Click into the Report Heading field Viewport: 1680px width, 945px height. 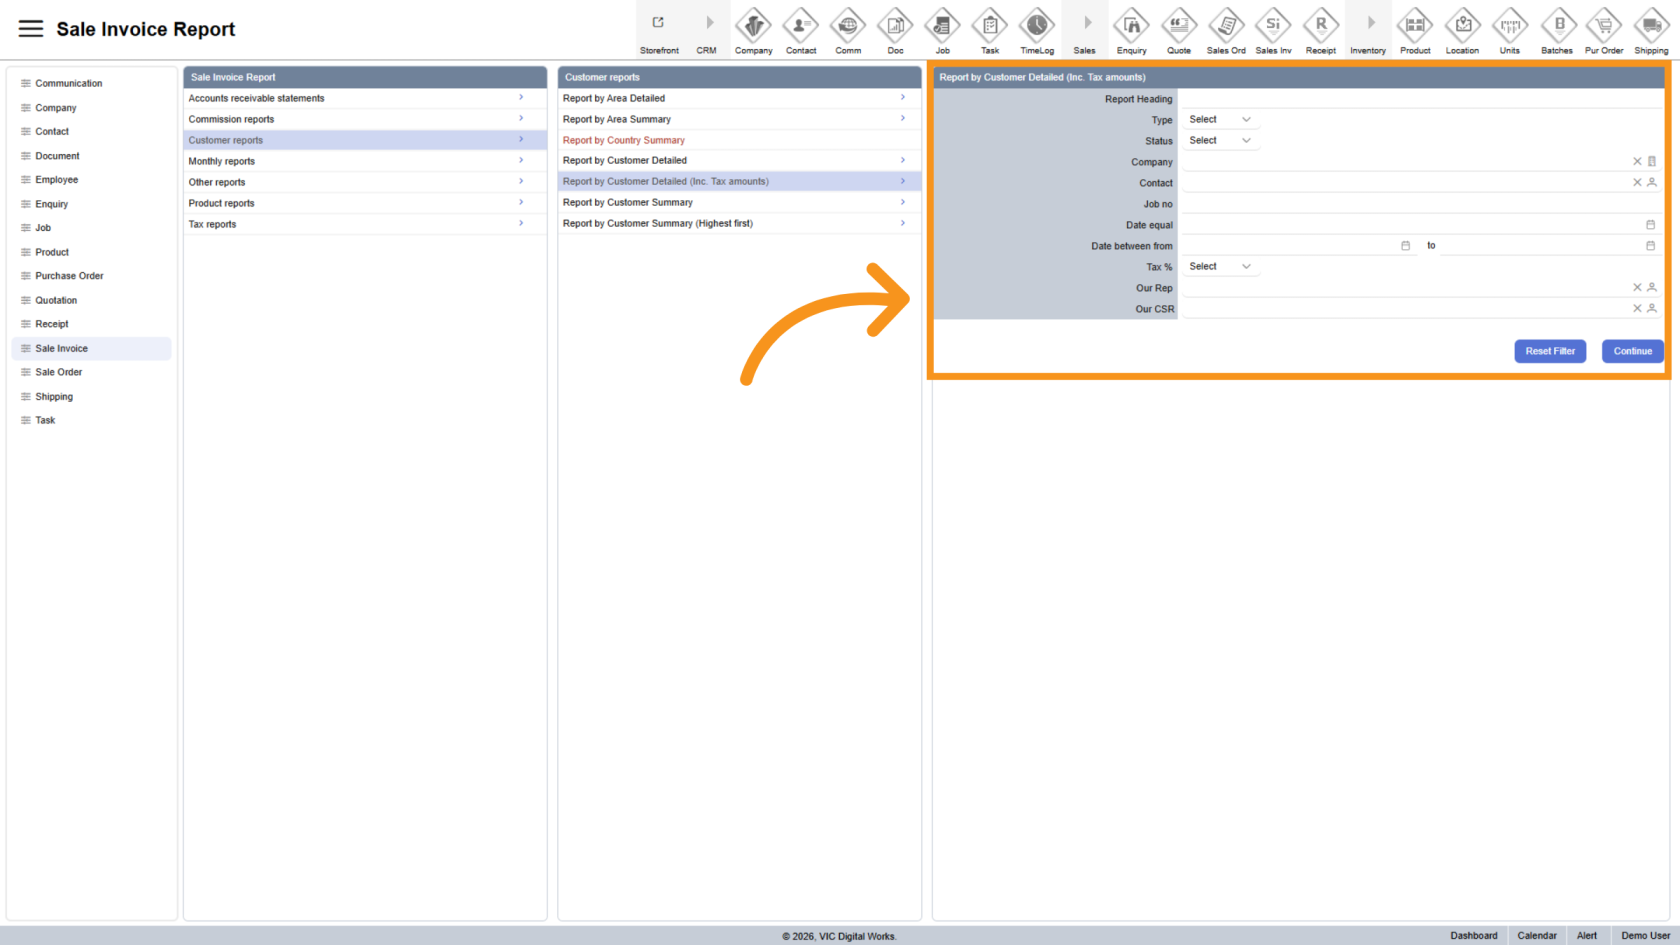[x=1420, y=99]
